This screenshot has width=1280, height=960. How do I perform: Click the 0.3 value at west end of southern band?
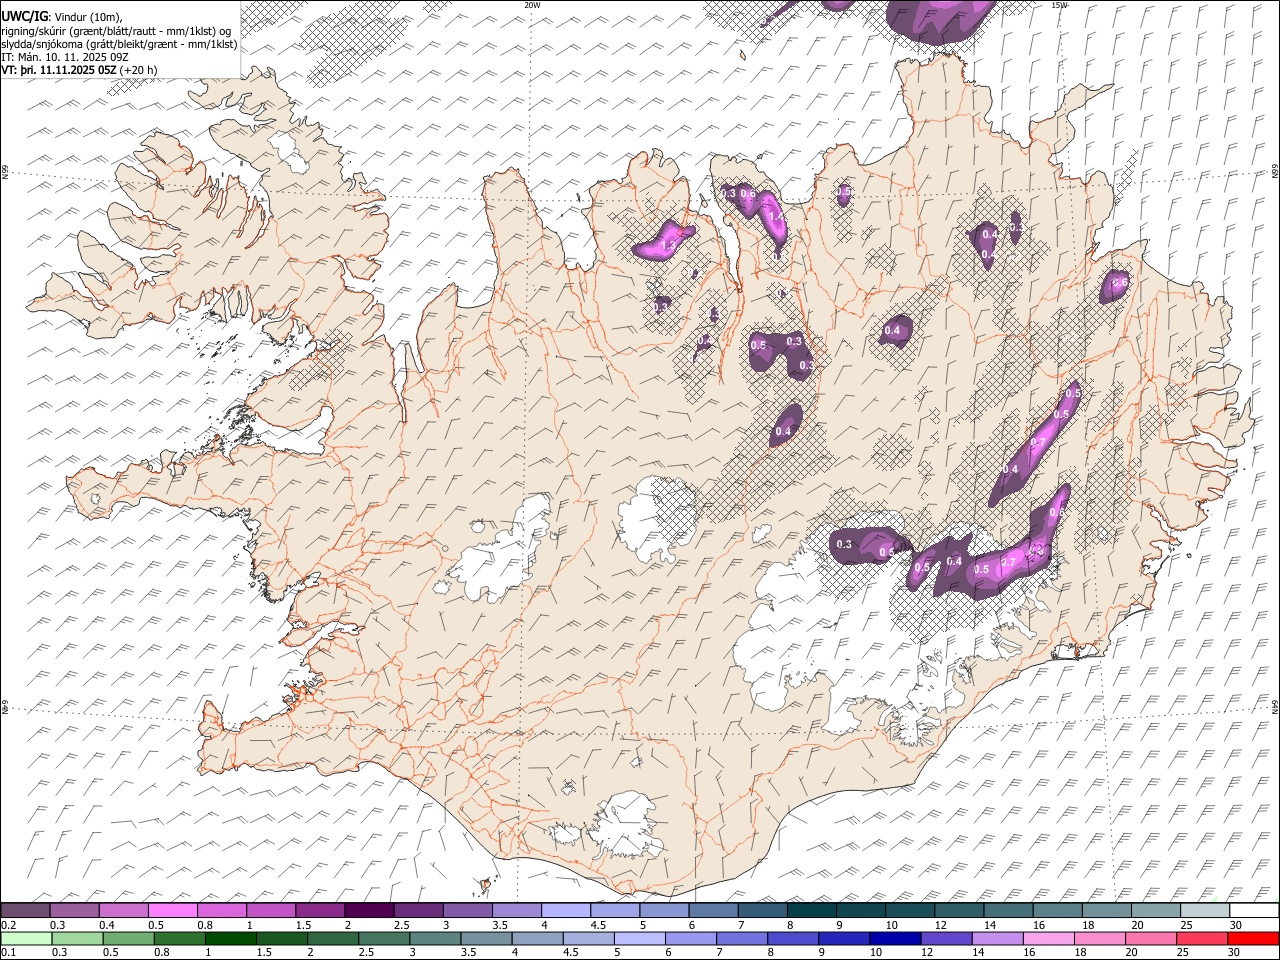pos(844,544)
